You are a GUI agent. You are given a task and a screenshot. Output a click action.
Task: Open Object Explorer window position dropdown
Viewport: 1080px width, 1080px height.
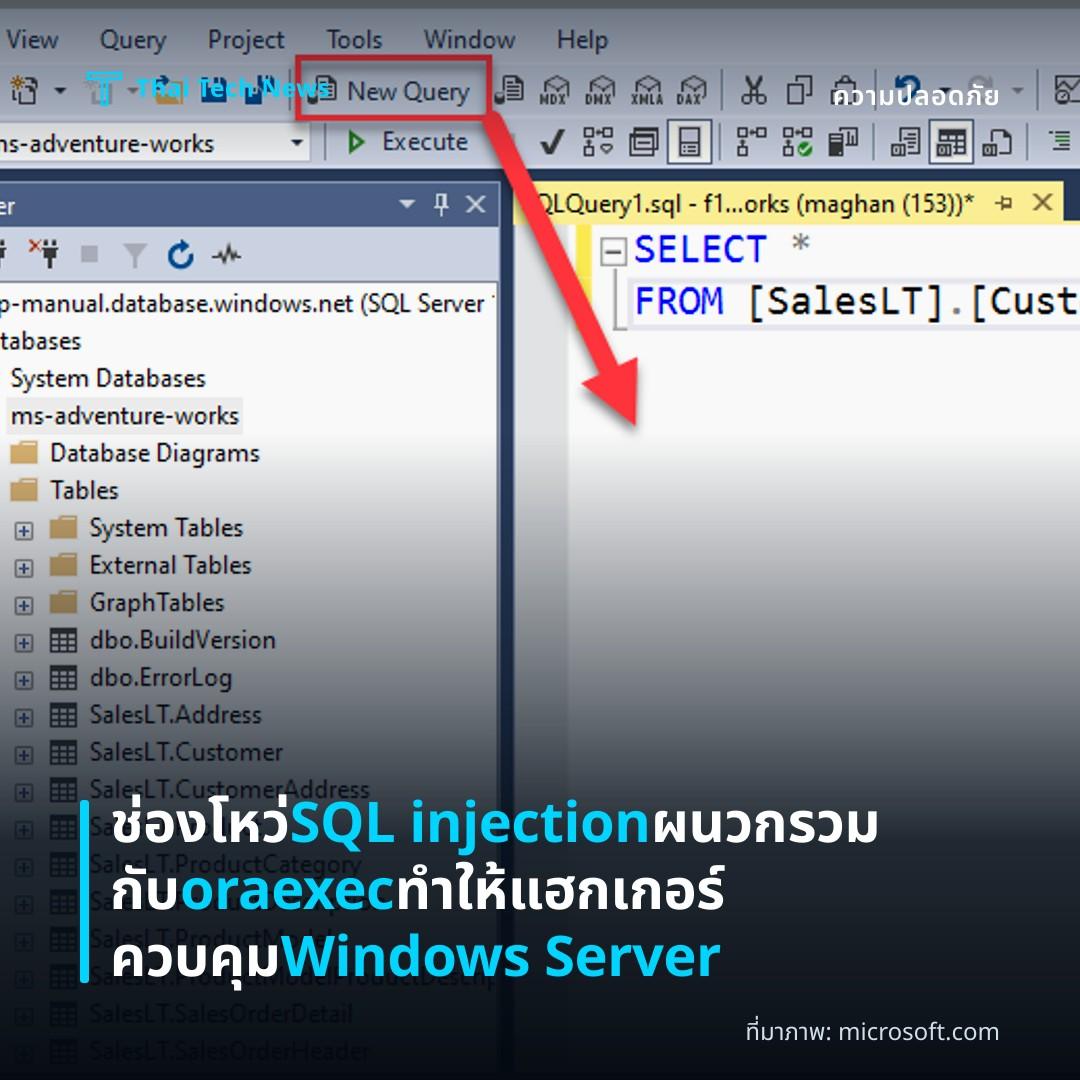407,204
